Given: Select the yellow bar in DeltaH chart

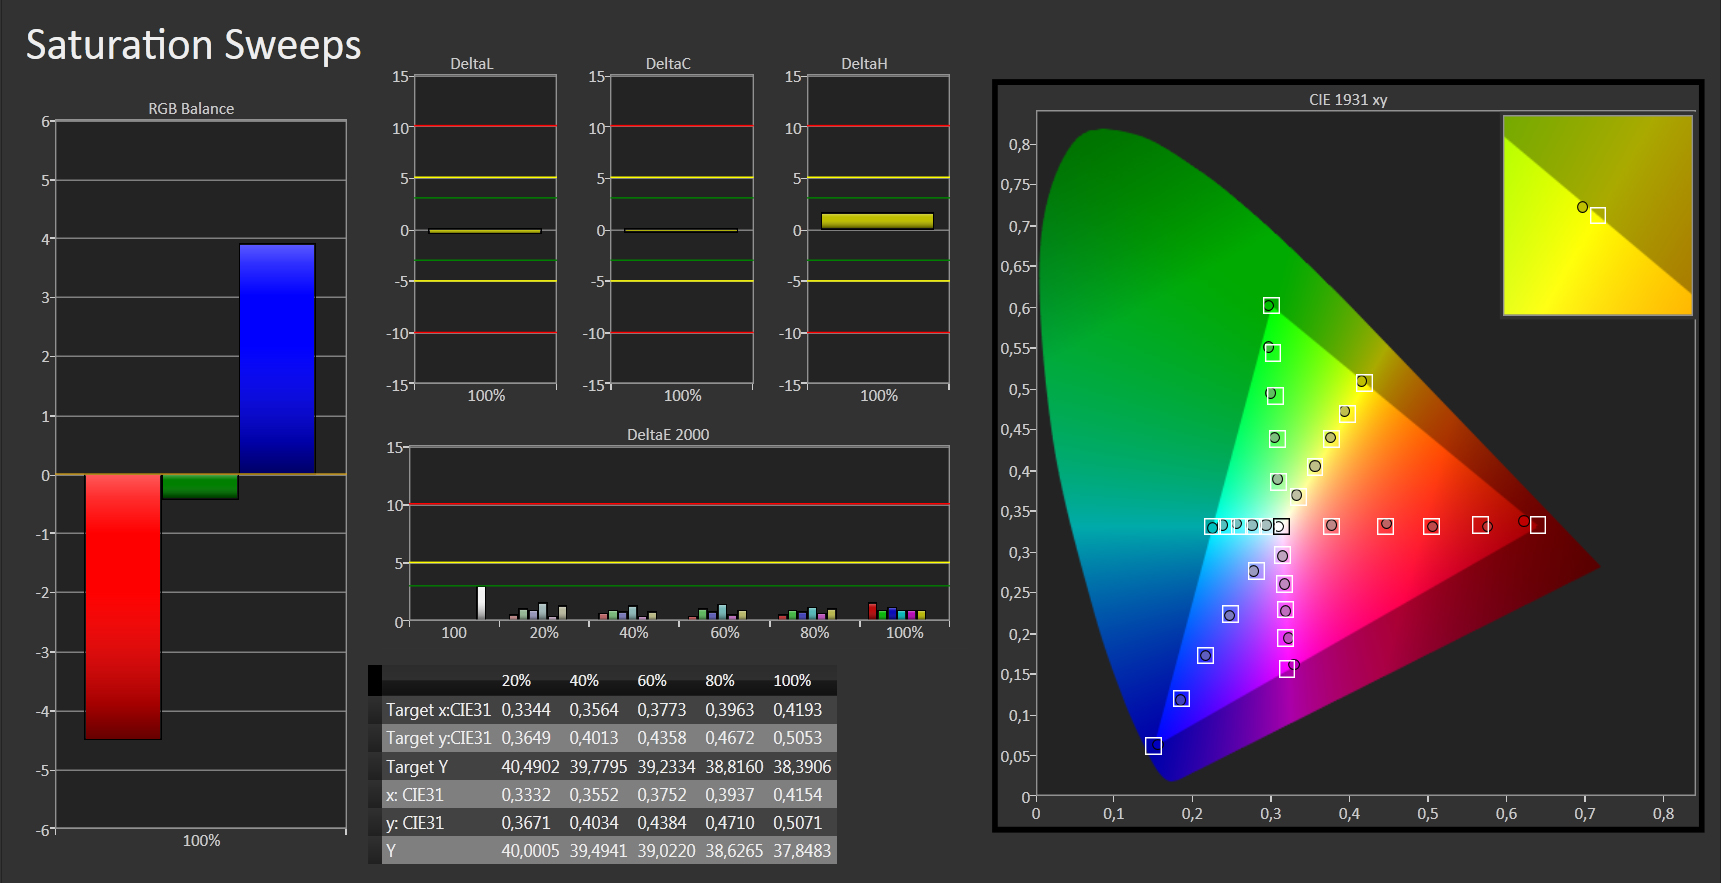Looking at the screenshot, I should point(877,221).
